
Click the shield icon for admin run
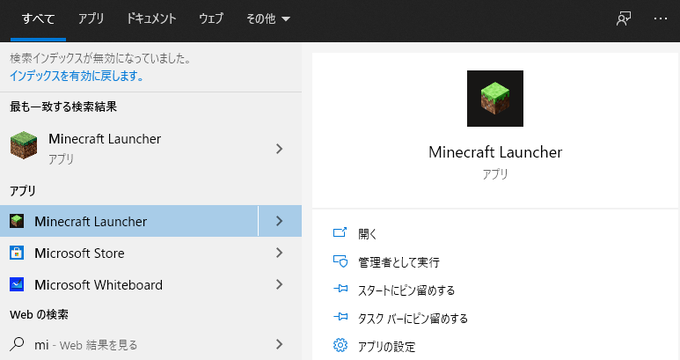coord(340,261)
